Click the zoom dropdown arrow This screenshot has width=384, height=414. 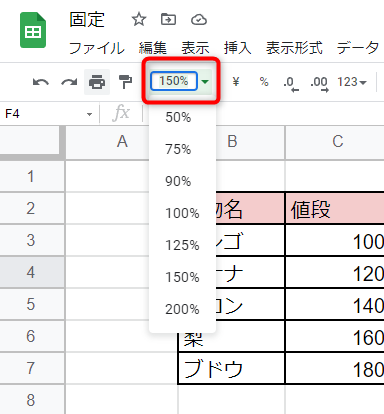coord(205,81)
